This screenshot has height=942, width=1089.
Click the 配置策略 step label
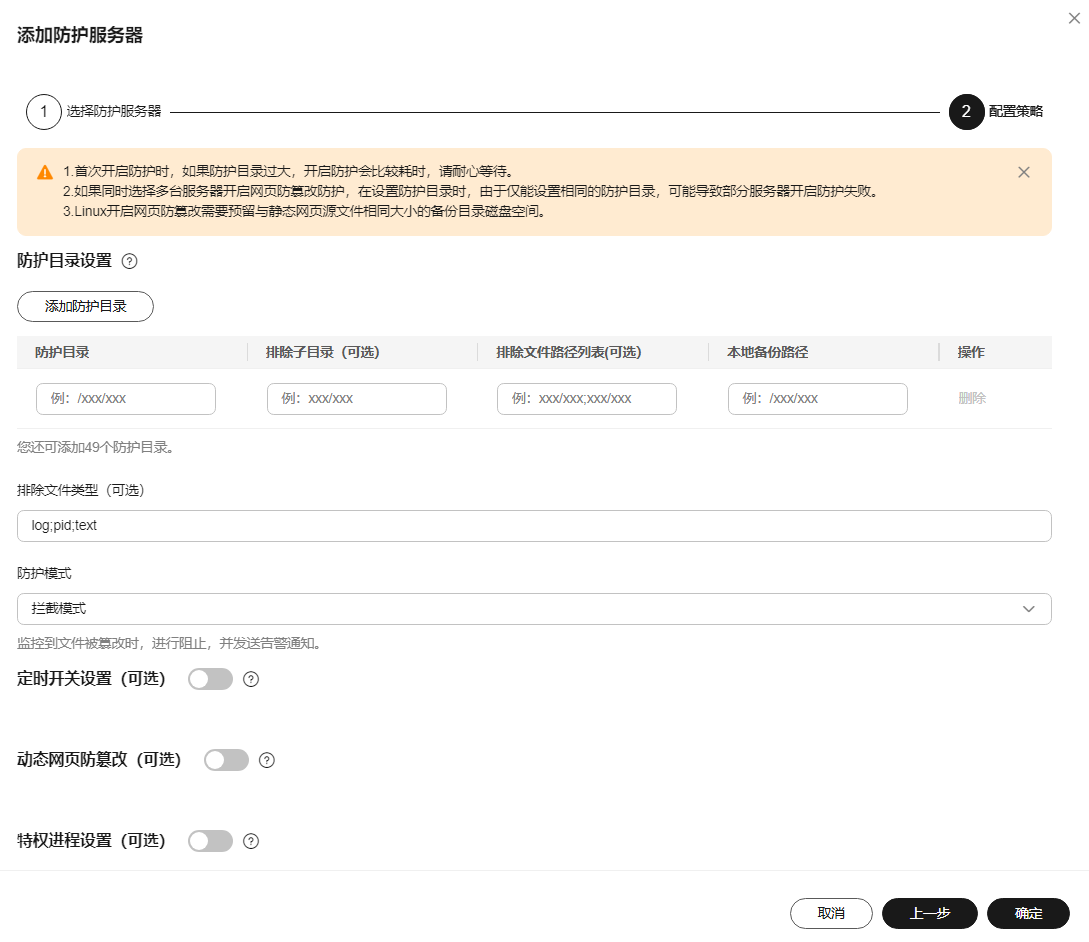[x=1016, y=112]
